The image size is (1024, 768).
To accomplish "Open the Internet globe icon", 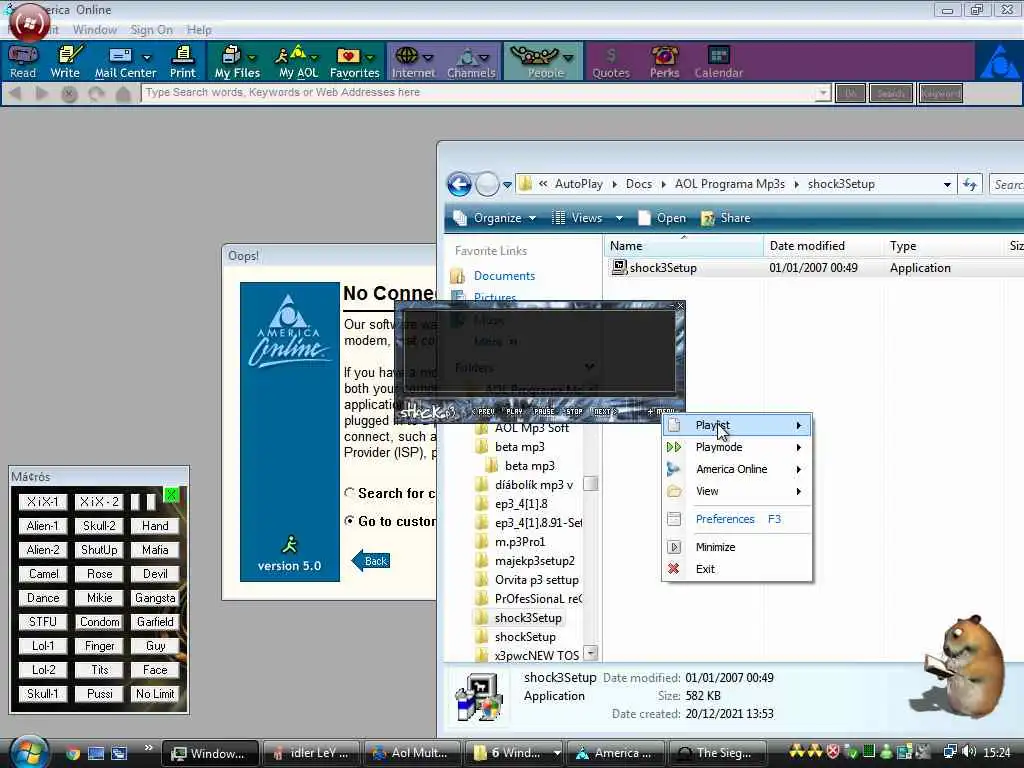I will 407,56.
